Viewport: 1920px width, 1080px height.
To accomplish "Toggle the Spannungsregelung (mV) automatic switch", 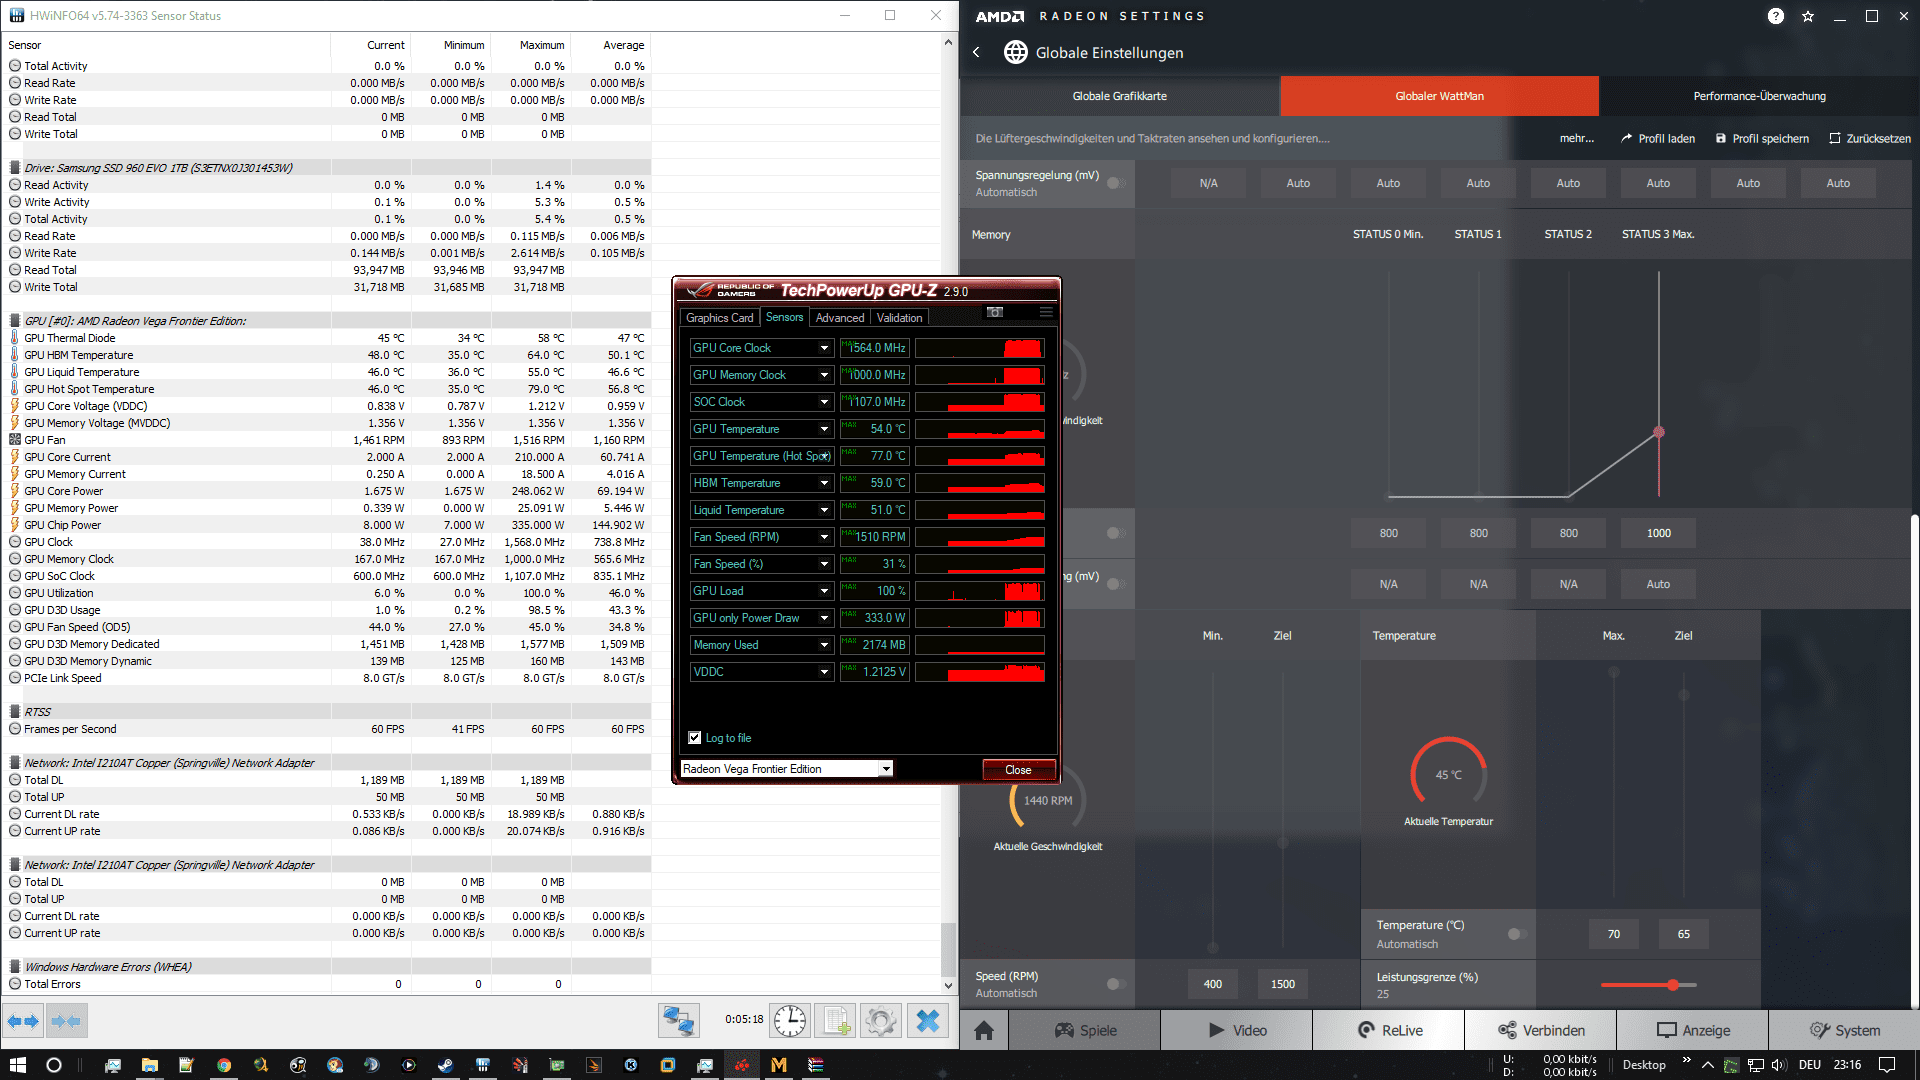I will [1116, 183].
